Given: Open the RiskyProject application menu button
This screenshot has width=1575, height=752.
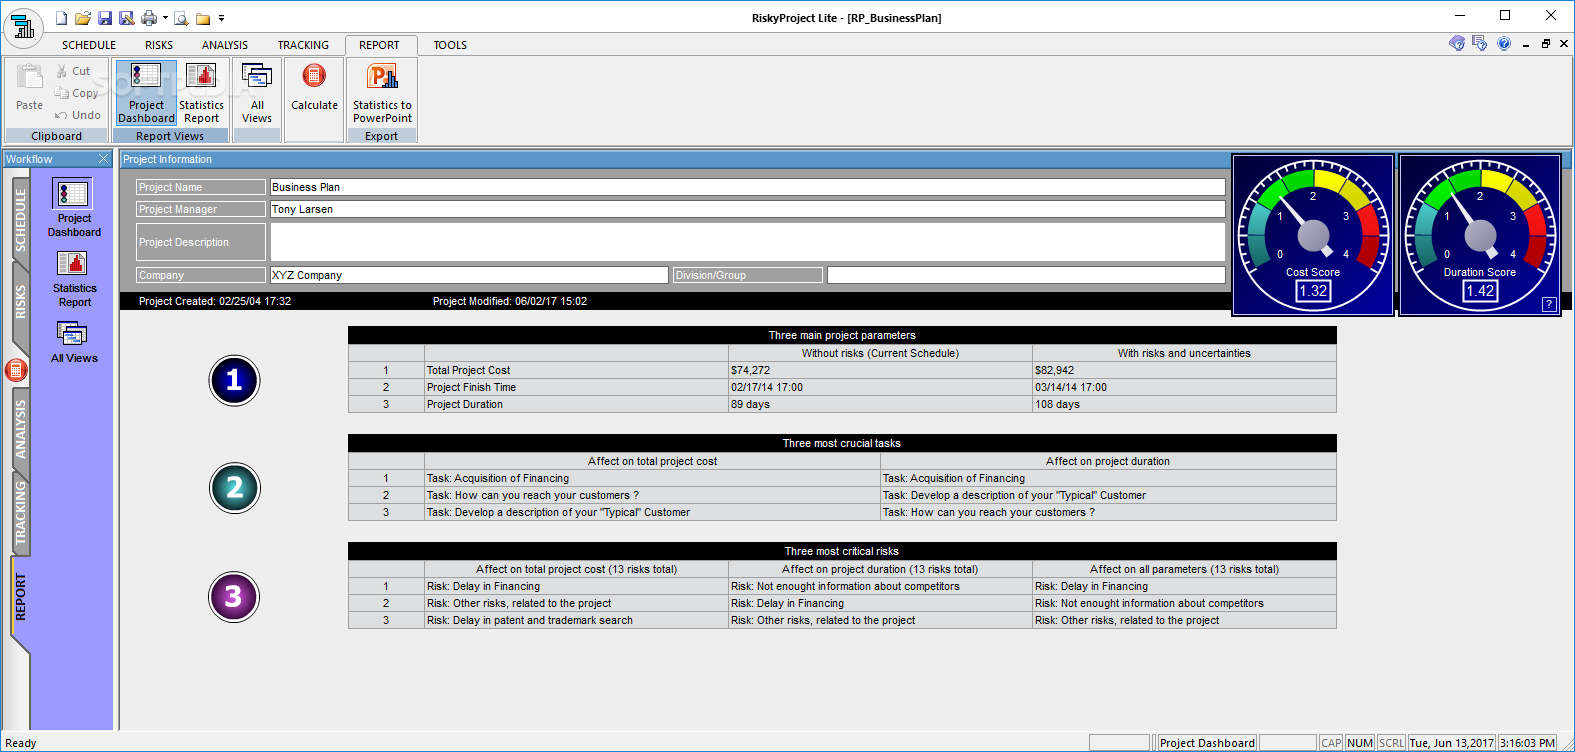Looking at the screenshot, I should (23, 27).
